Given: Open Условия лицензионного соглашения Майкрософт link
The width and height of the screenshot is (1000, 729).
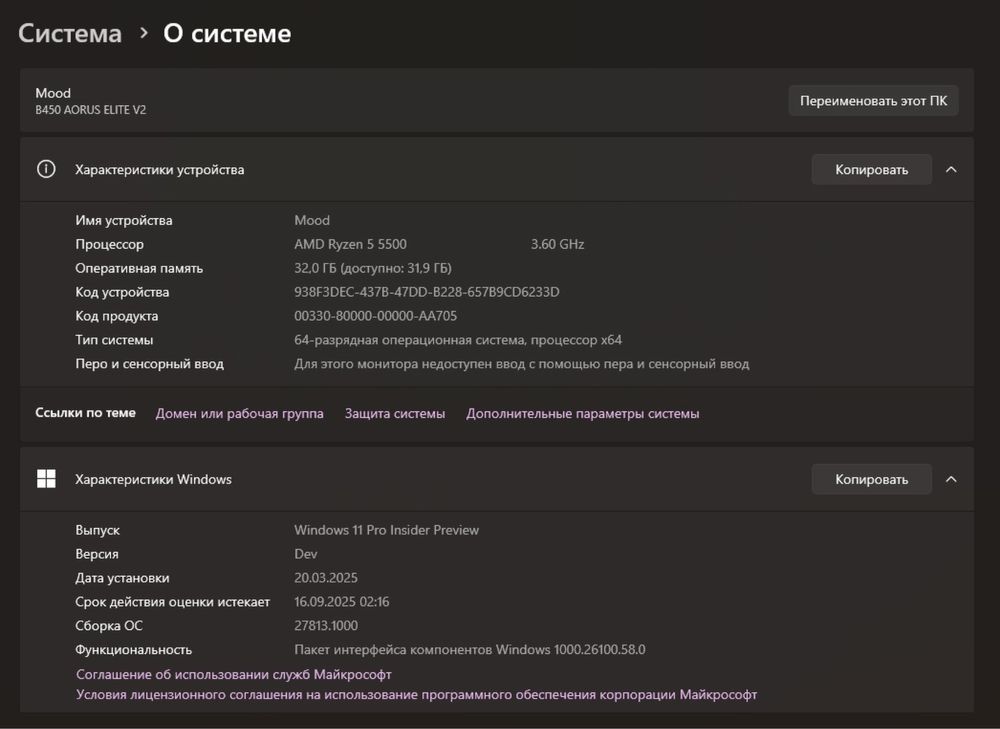Looking at the screenshot, I should 416,695.
